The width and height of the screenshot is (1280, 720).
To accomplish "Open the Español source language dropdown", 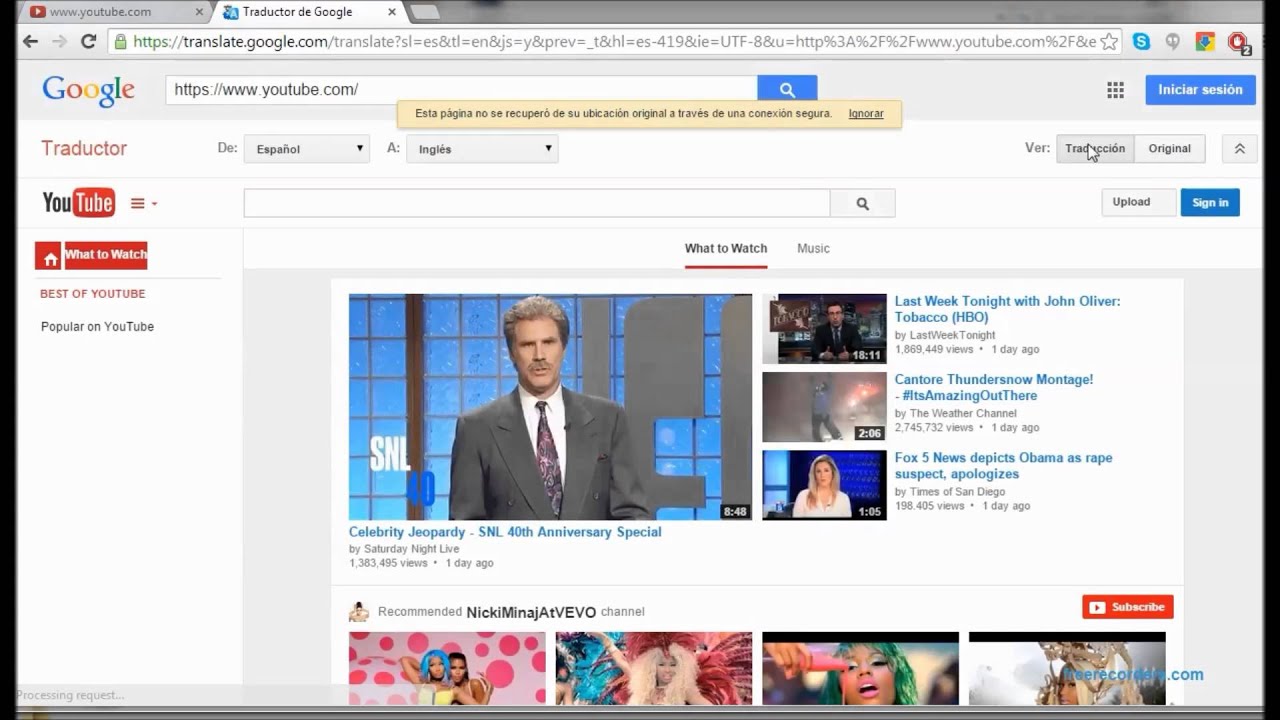I will click(307, 149).
